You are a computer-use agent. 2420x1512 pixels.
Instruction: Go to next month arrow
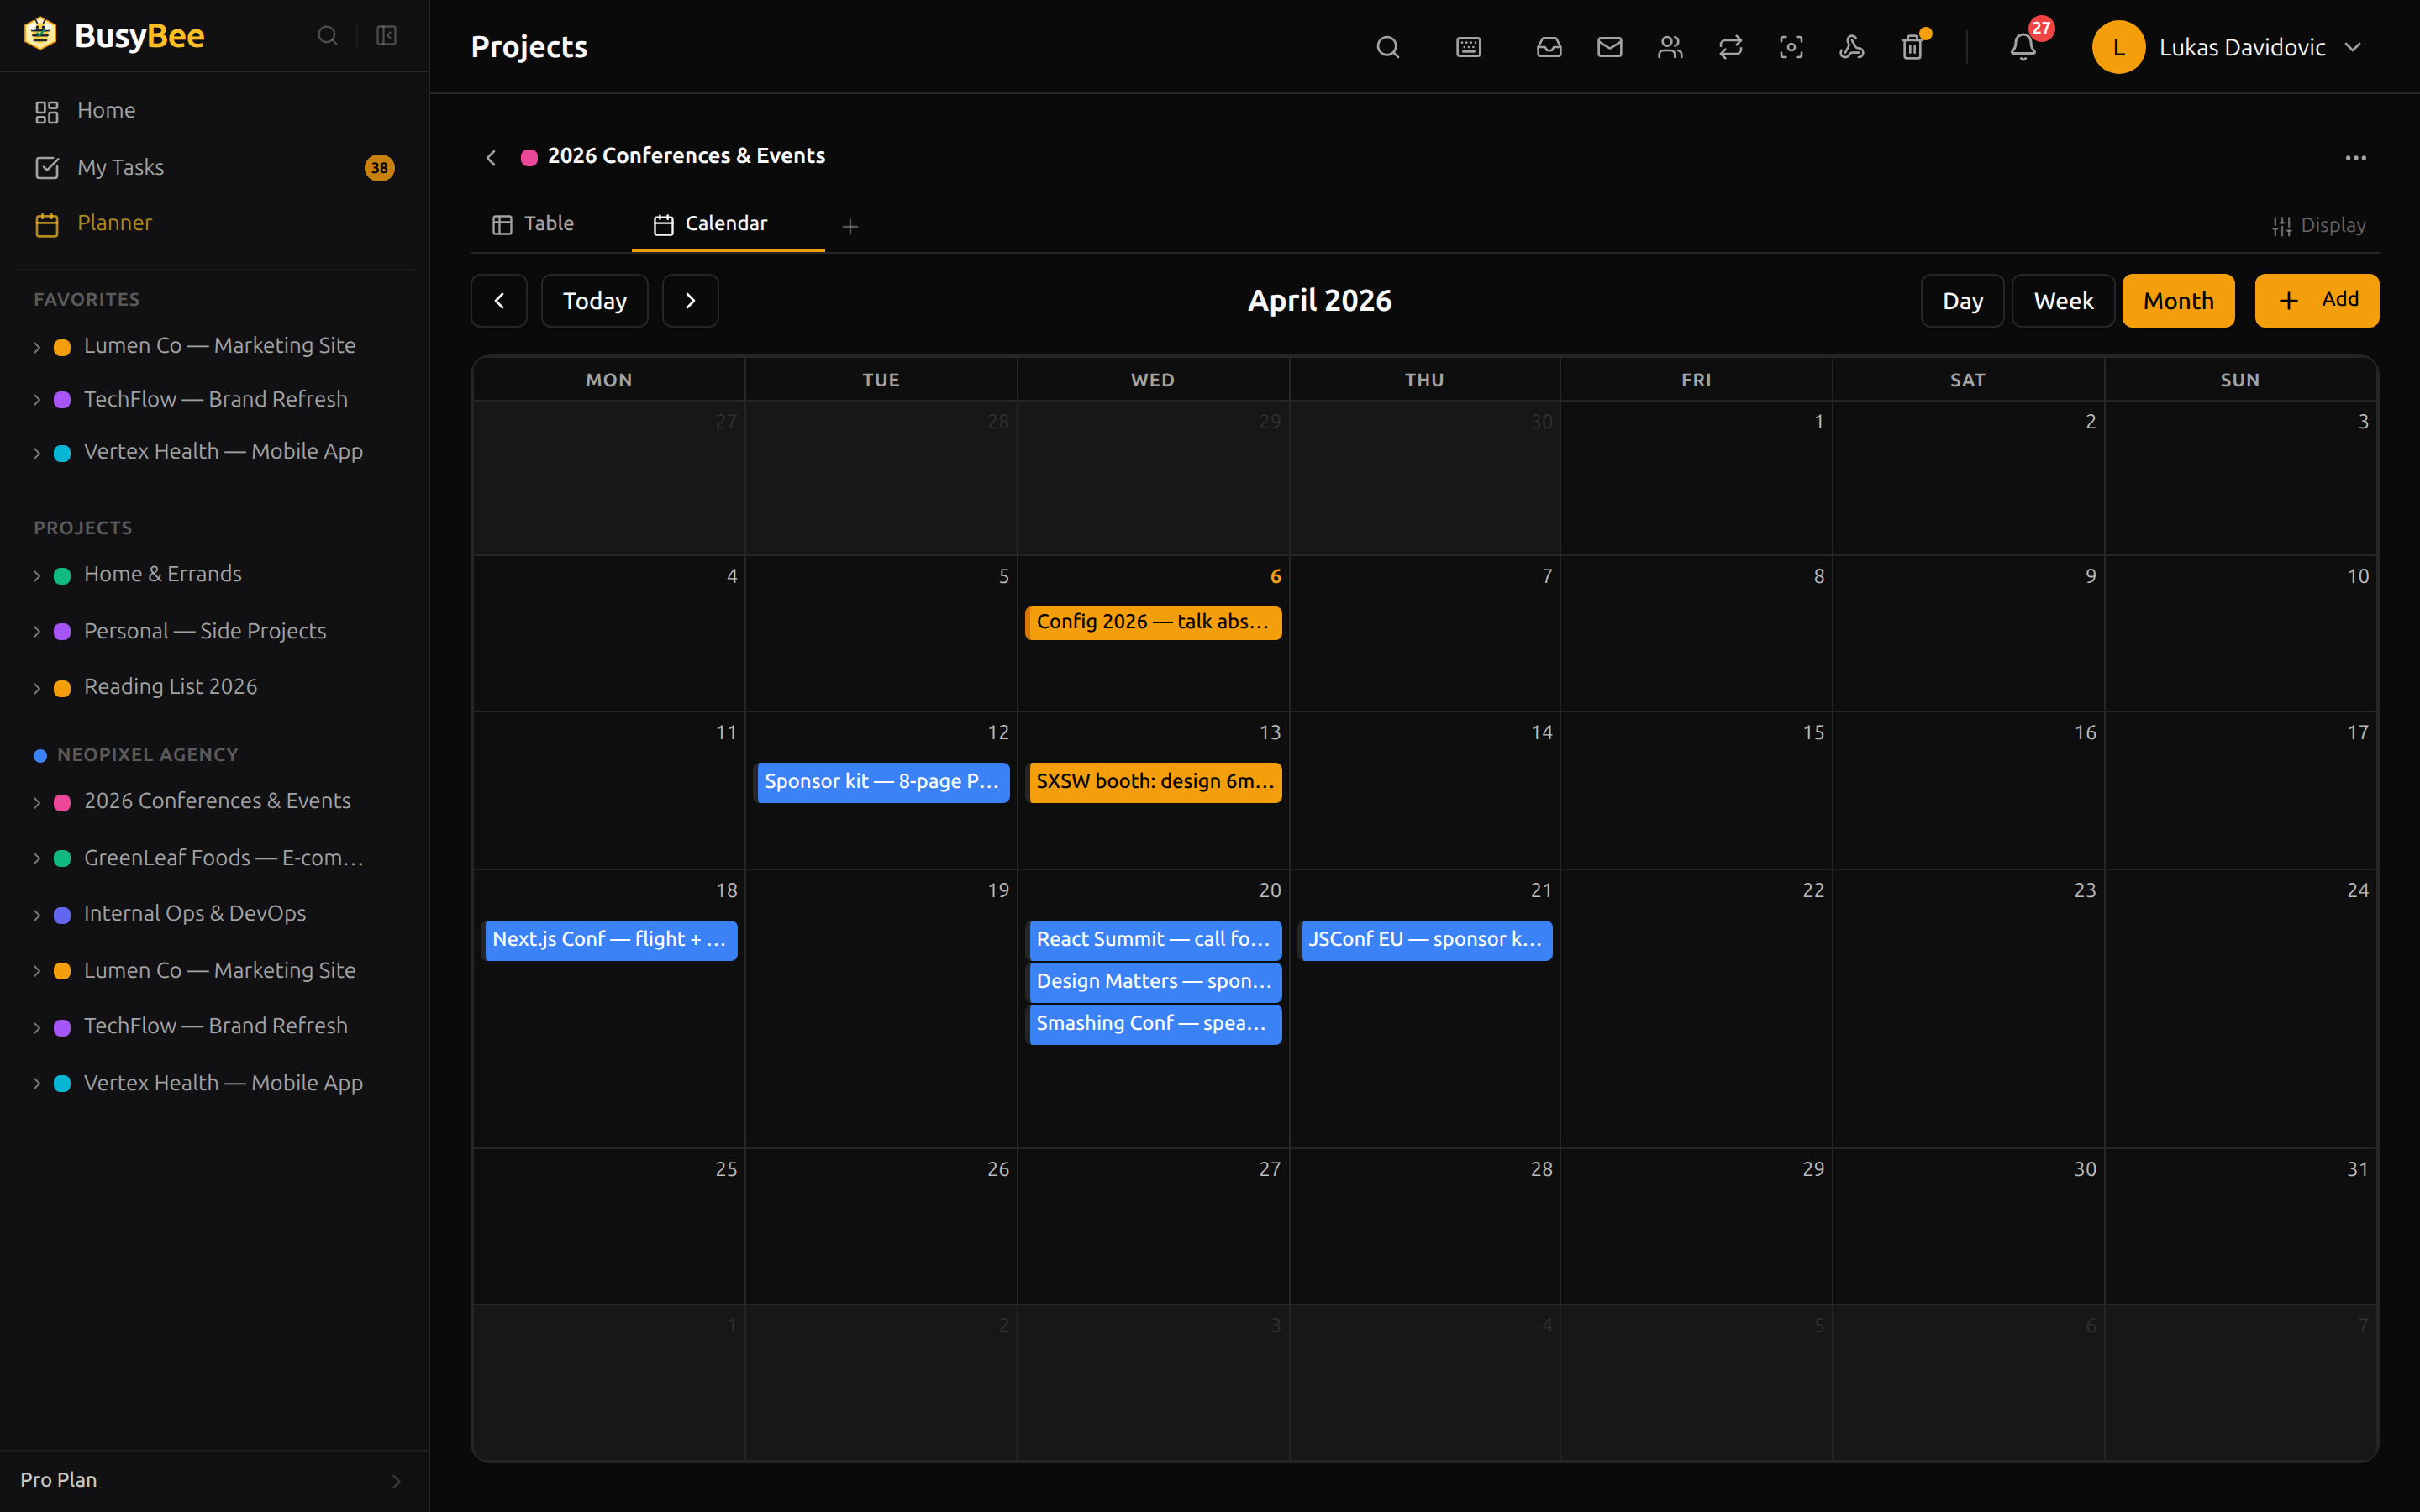coord(690,301)
